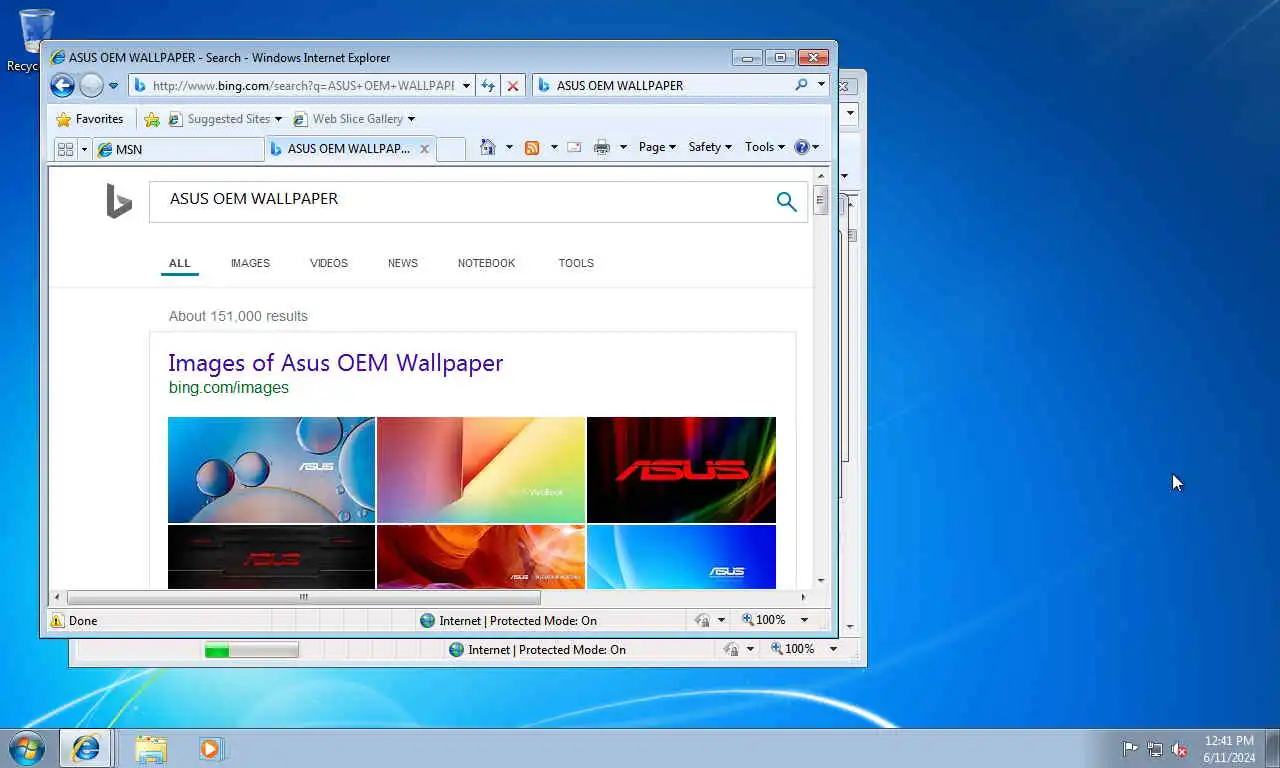Click the Refresh page icon
Viewport: 1280px width, 768px height.
488,86
